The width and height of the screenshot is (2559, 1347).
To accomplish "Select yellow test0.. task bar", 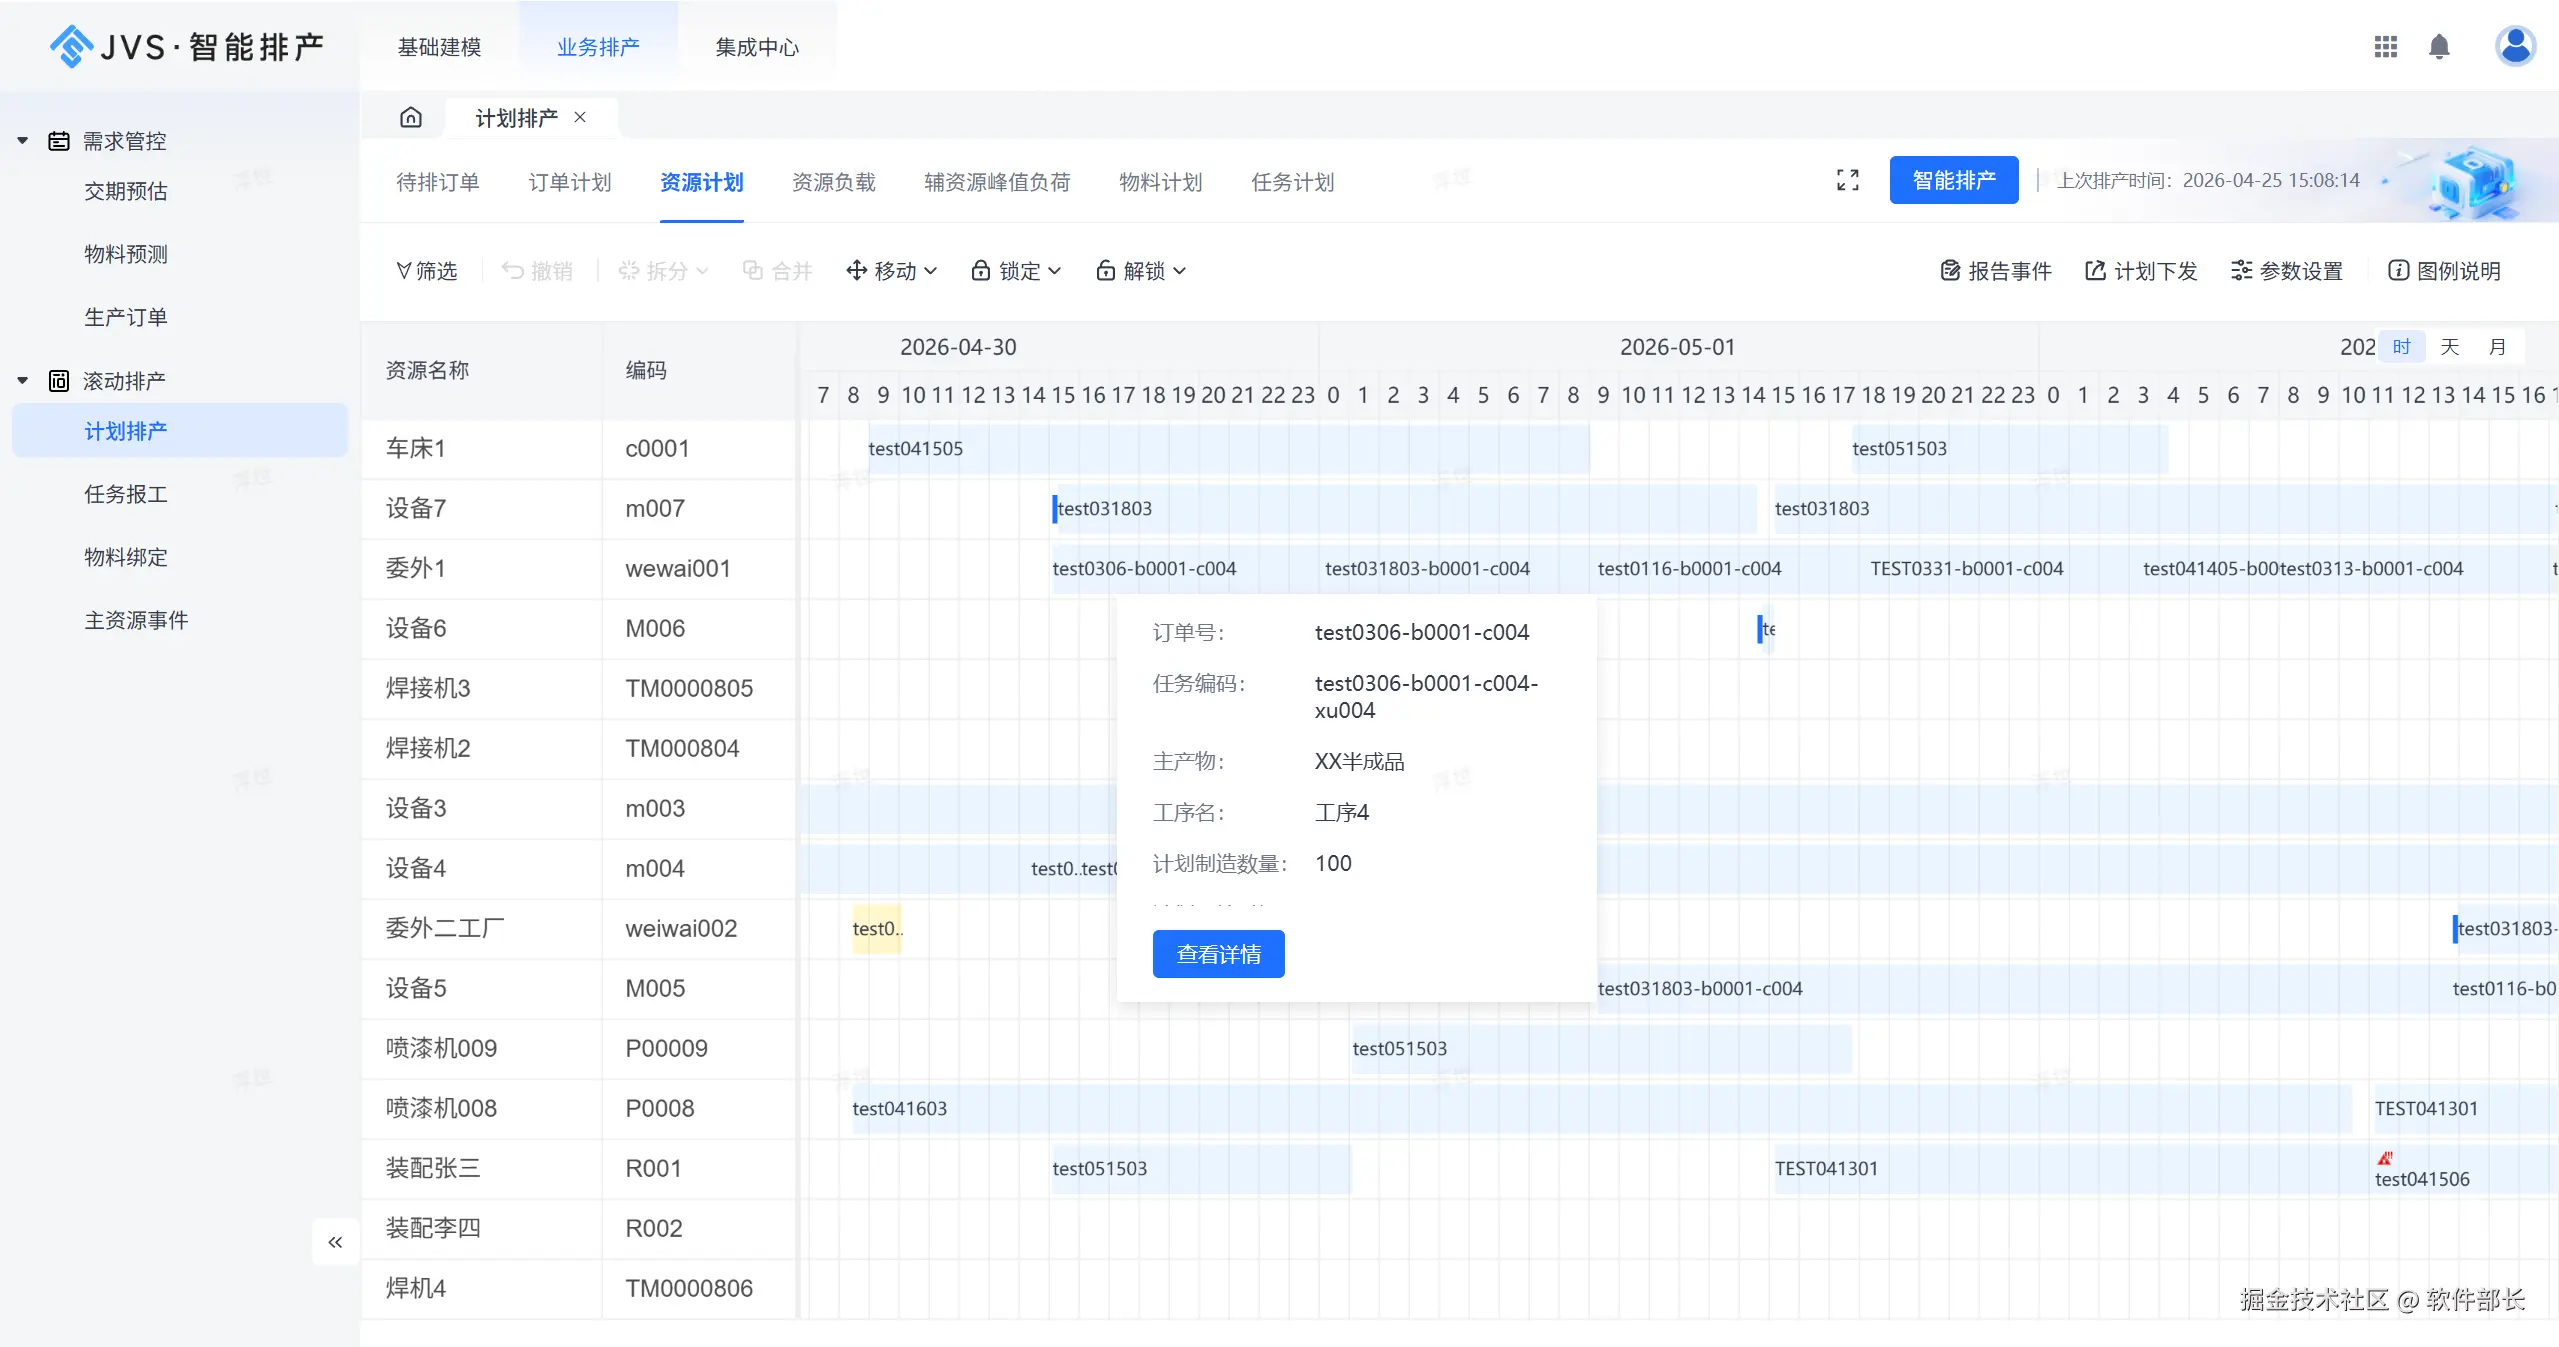I will pyautogui.click(x=876, y=929).
